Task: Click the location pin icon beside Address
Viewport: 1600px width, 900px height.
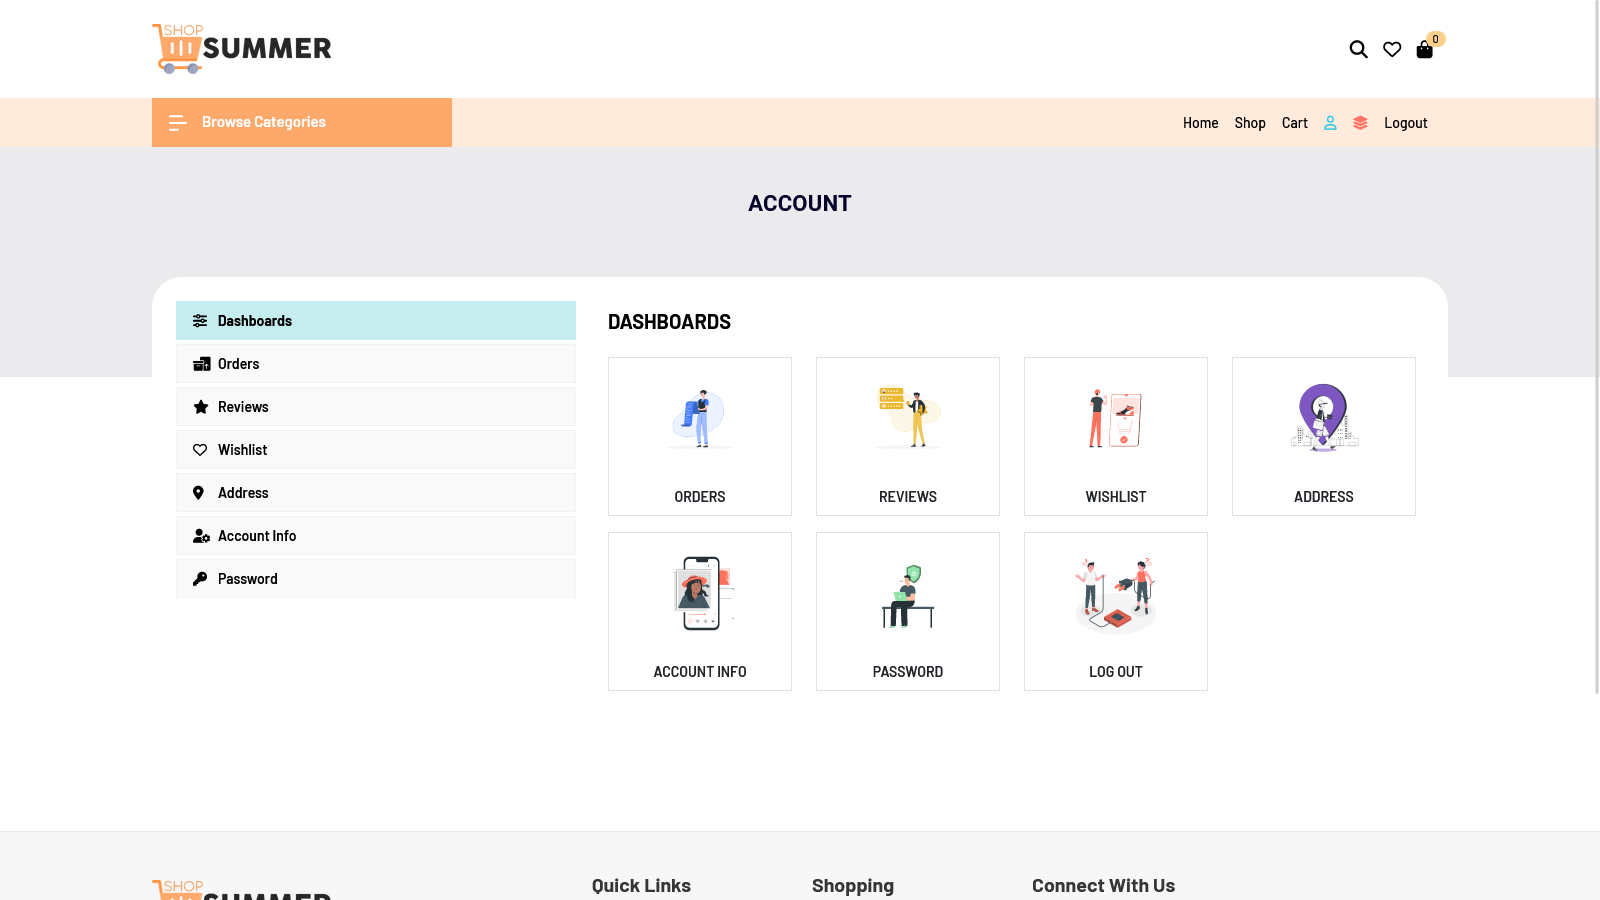Action: tap(200, 492)
